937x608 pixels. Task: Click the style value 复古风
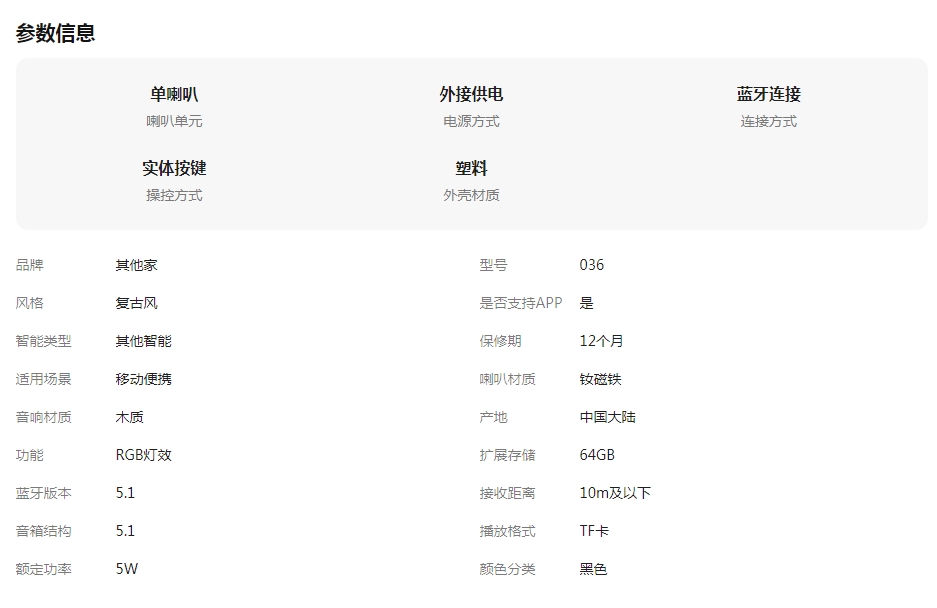136,303
